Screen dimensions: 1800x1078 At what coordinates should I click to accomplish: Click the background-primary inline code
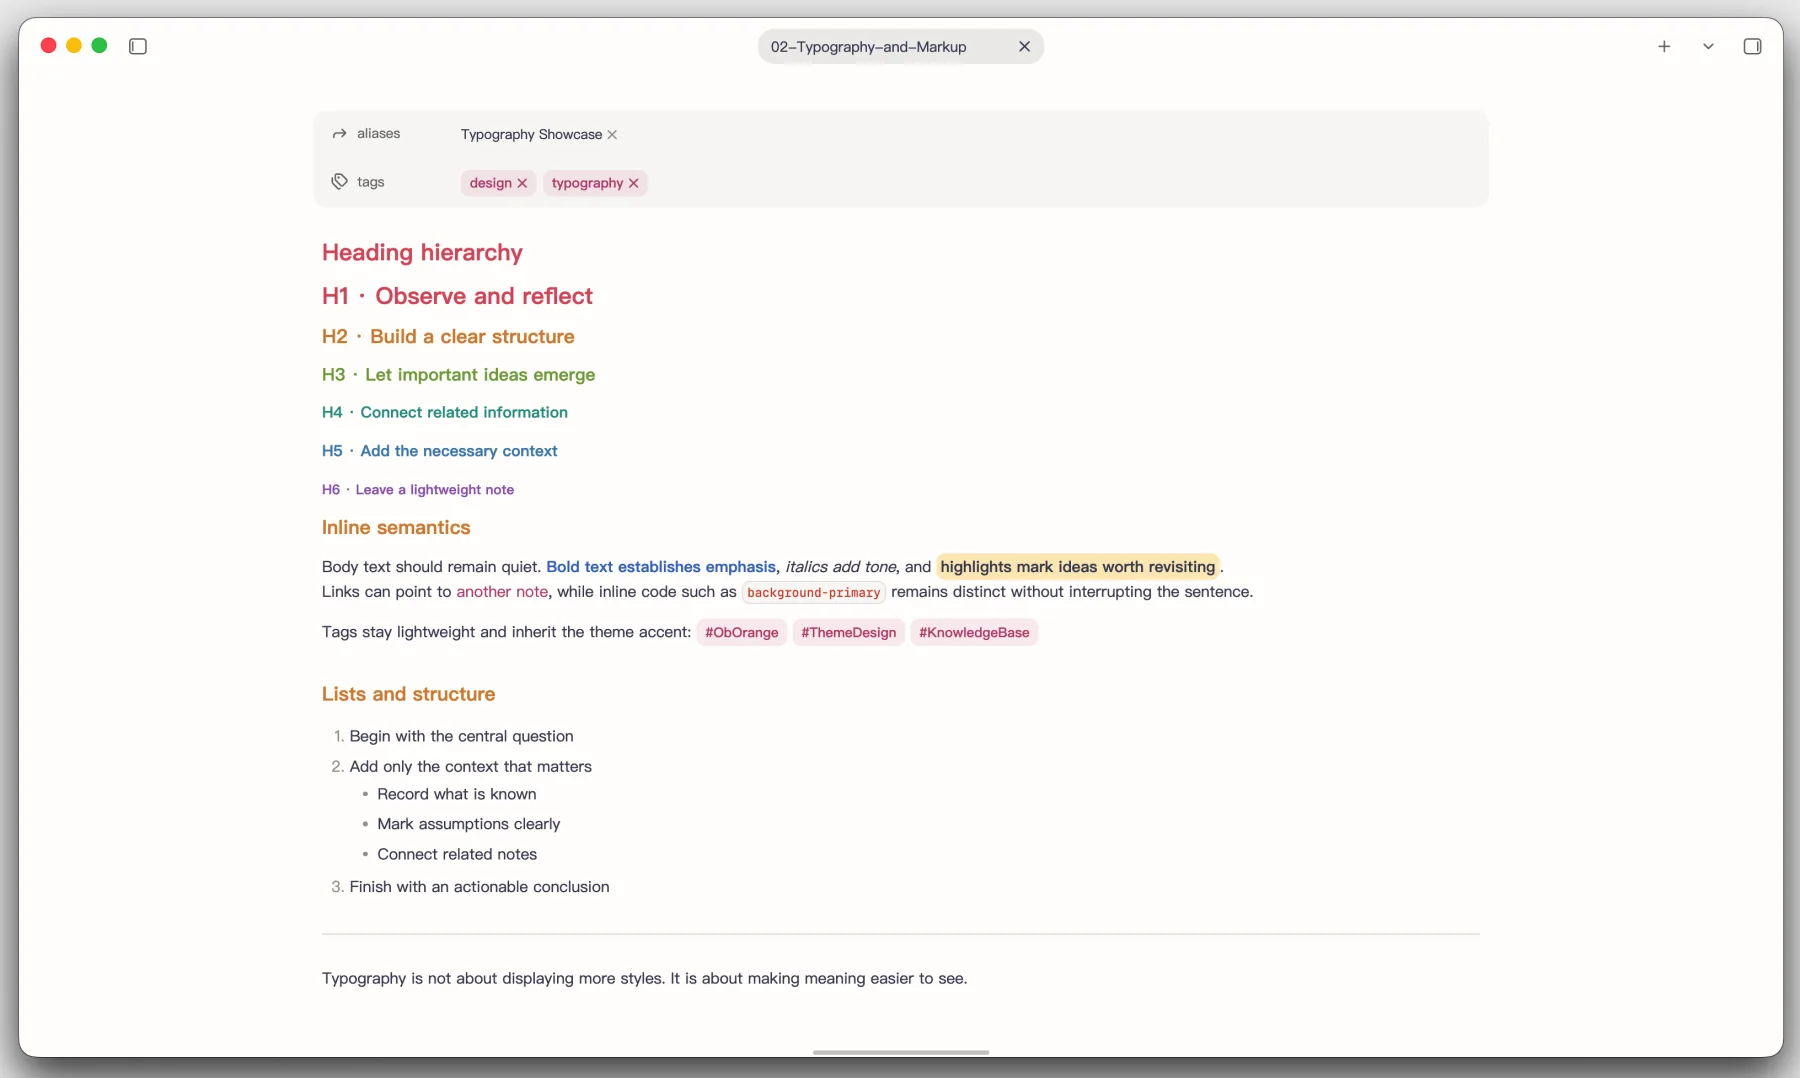click(813, 592)
